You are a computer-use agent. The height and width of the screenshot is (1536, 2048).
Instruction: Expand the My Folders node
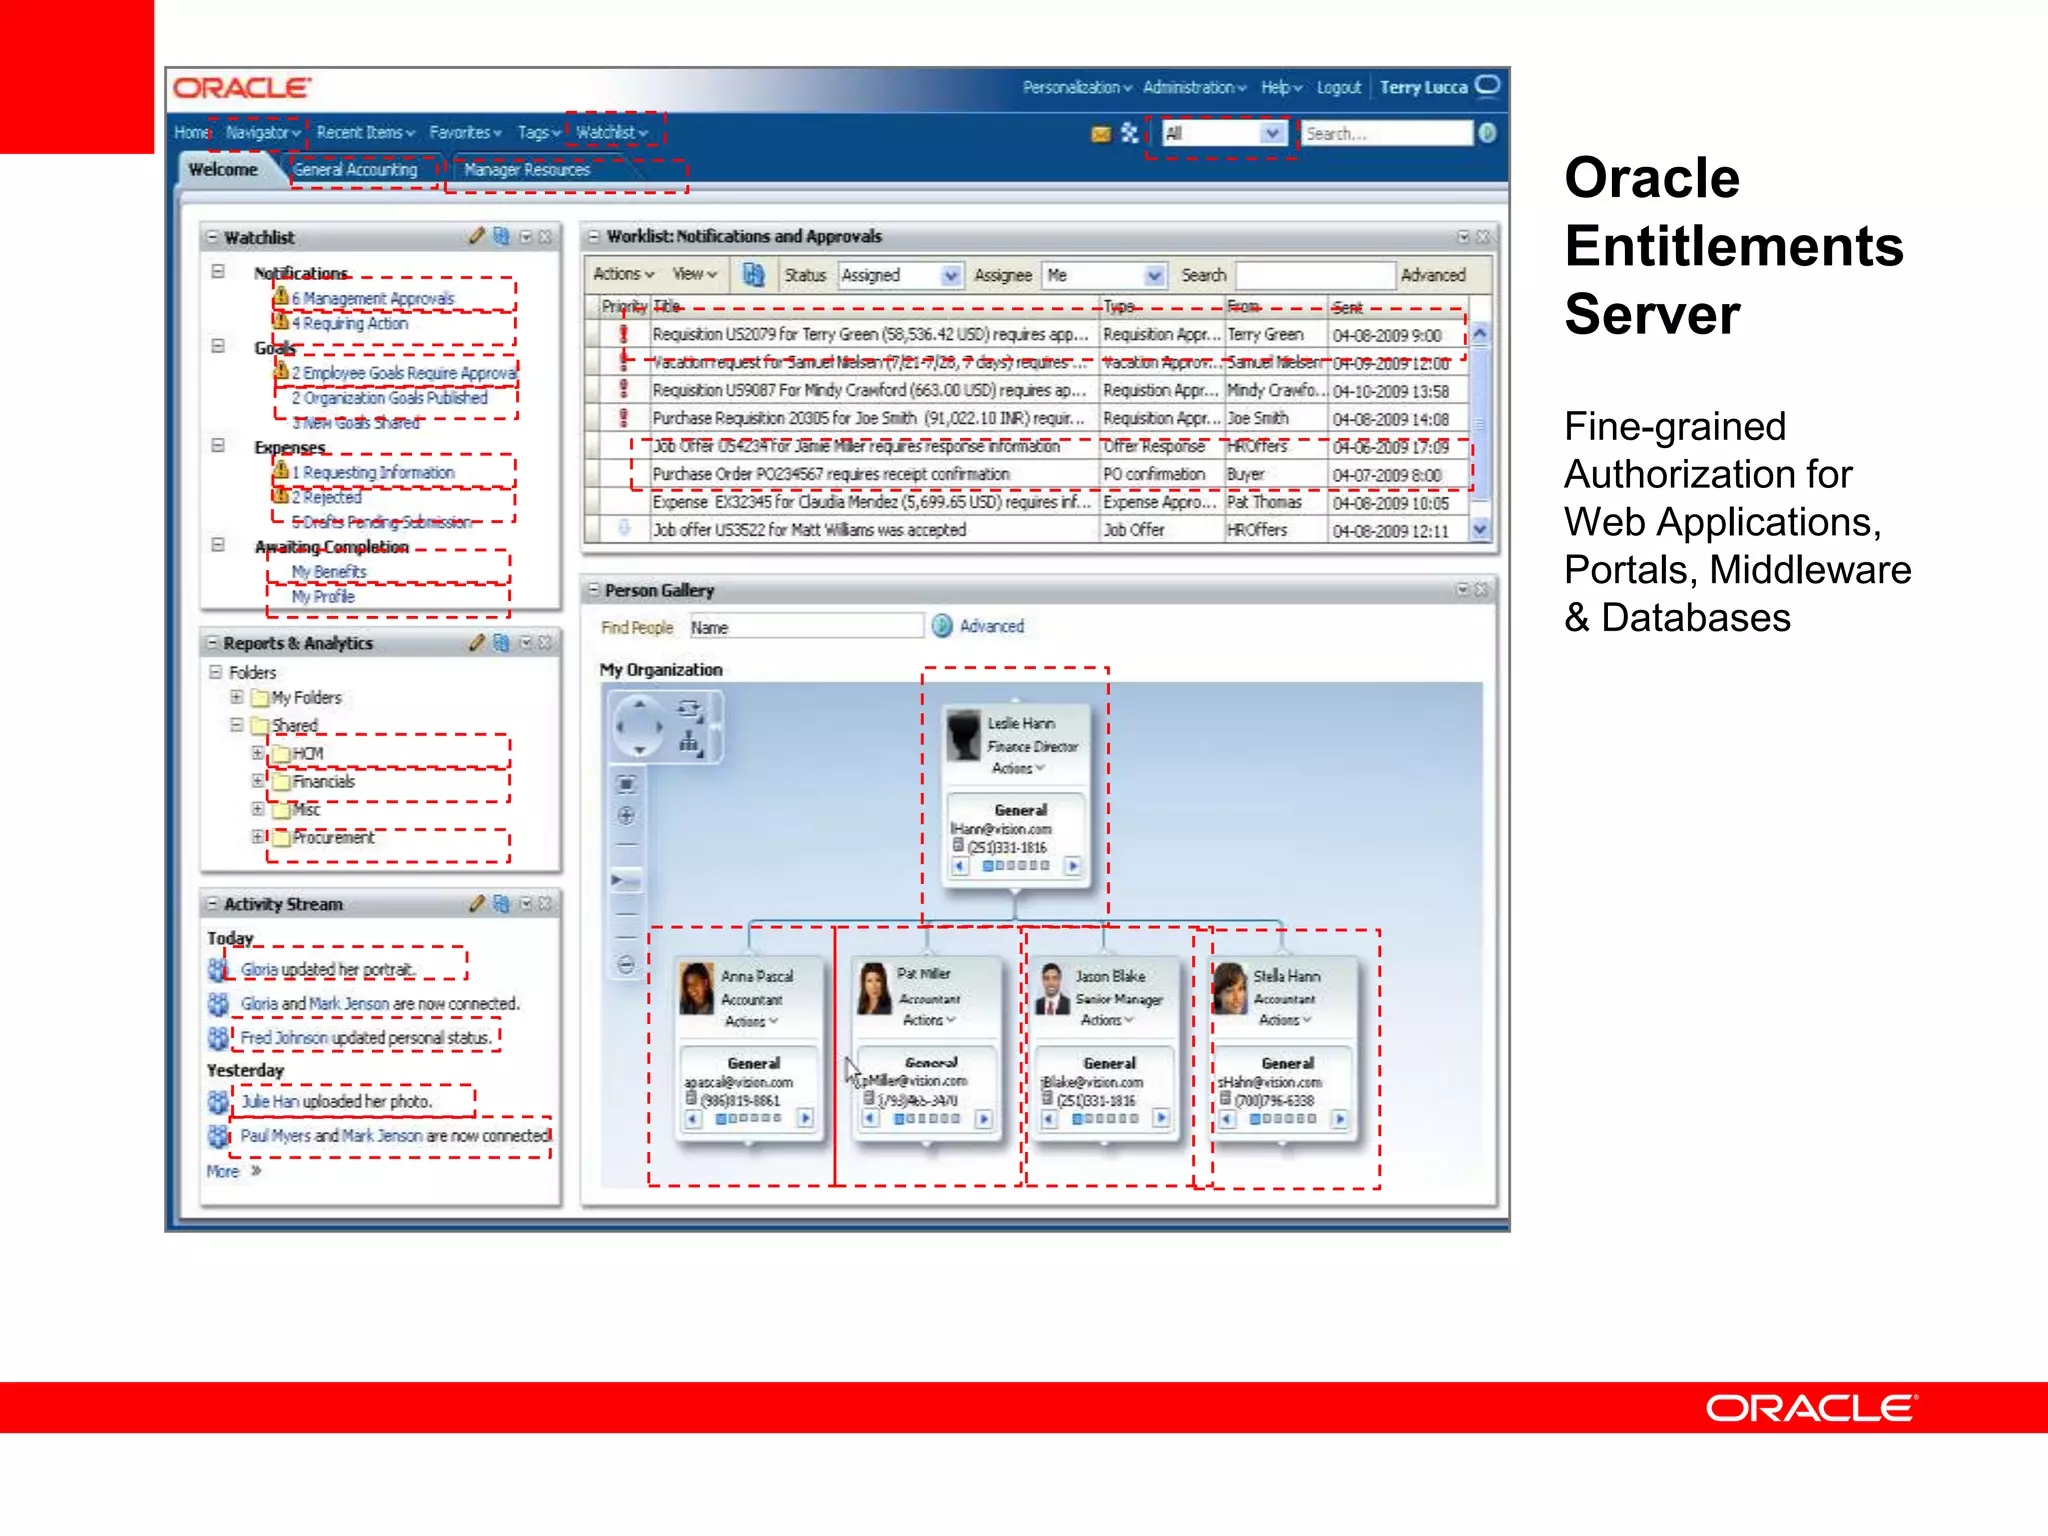[237, 696]
